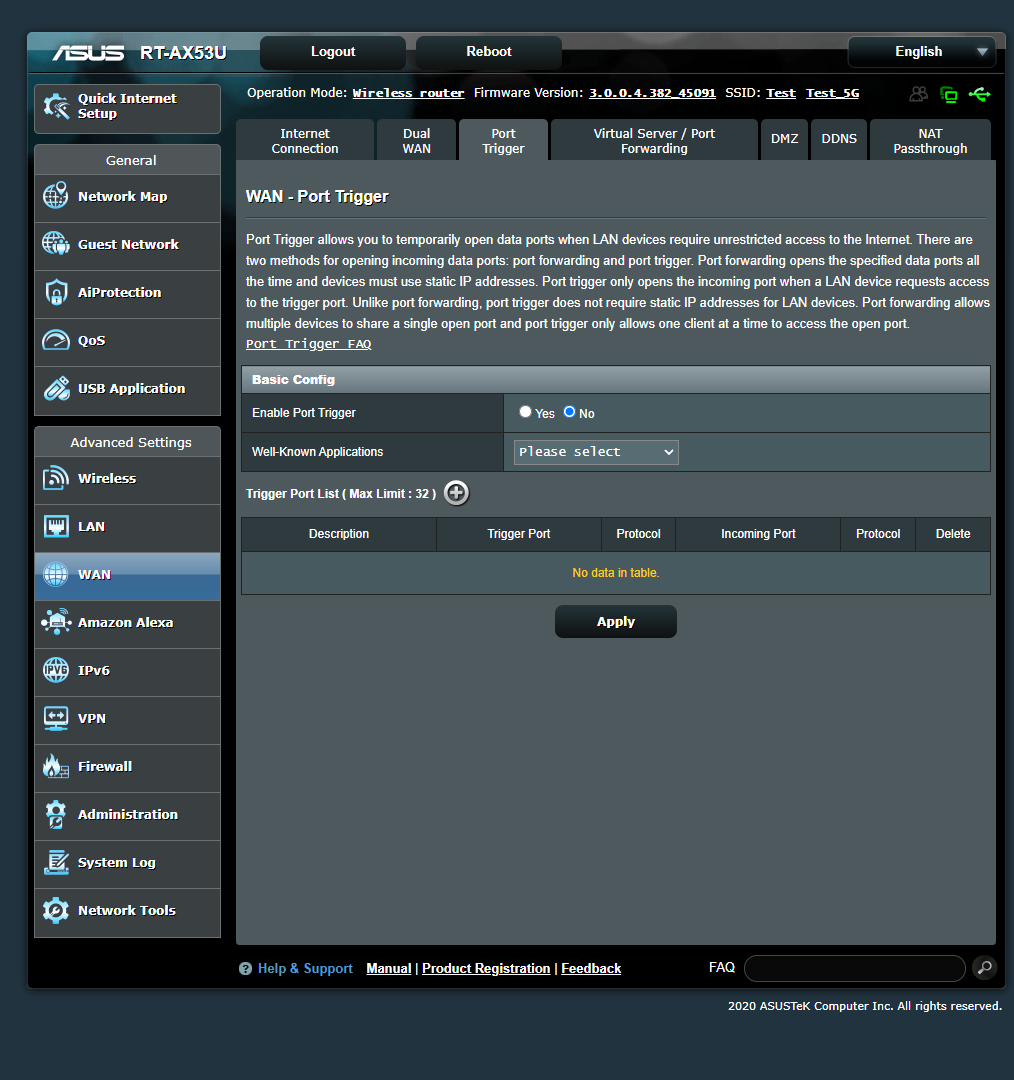Open the Feedback link
This screenshot has width=1014, height=1080.
[591, 968]
